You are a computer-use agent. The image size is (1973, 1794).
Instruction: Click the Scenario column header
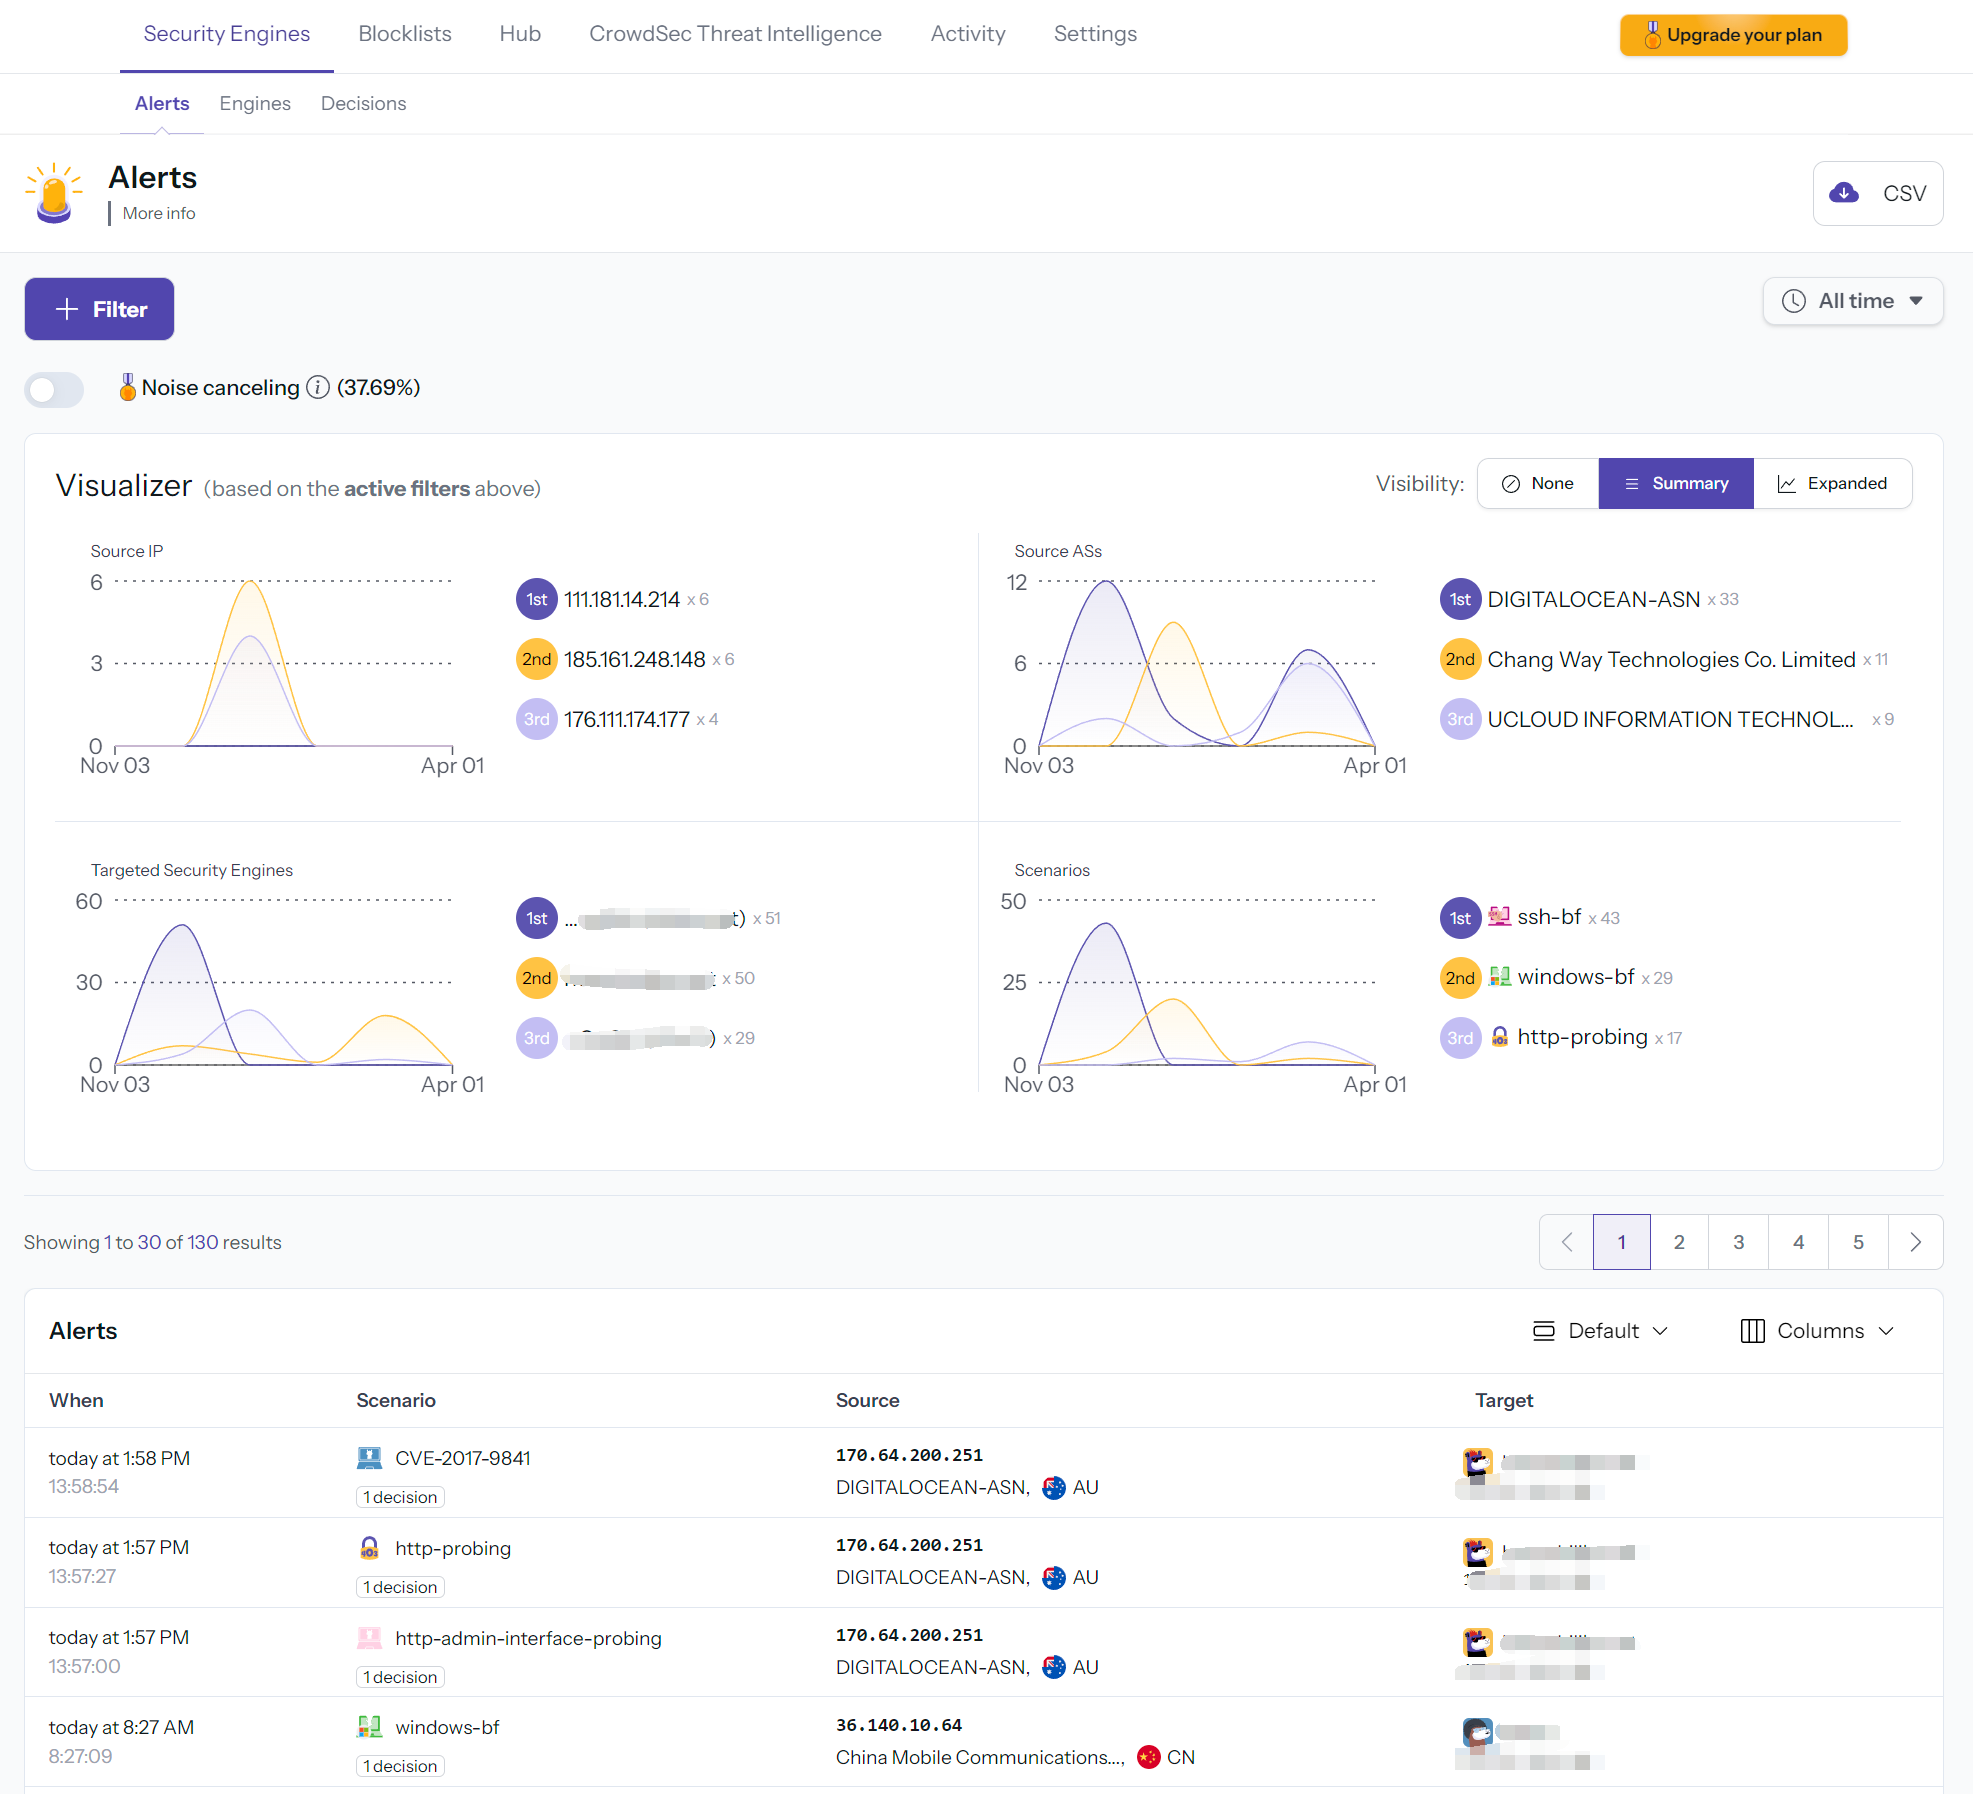396,1400
